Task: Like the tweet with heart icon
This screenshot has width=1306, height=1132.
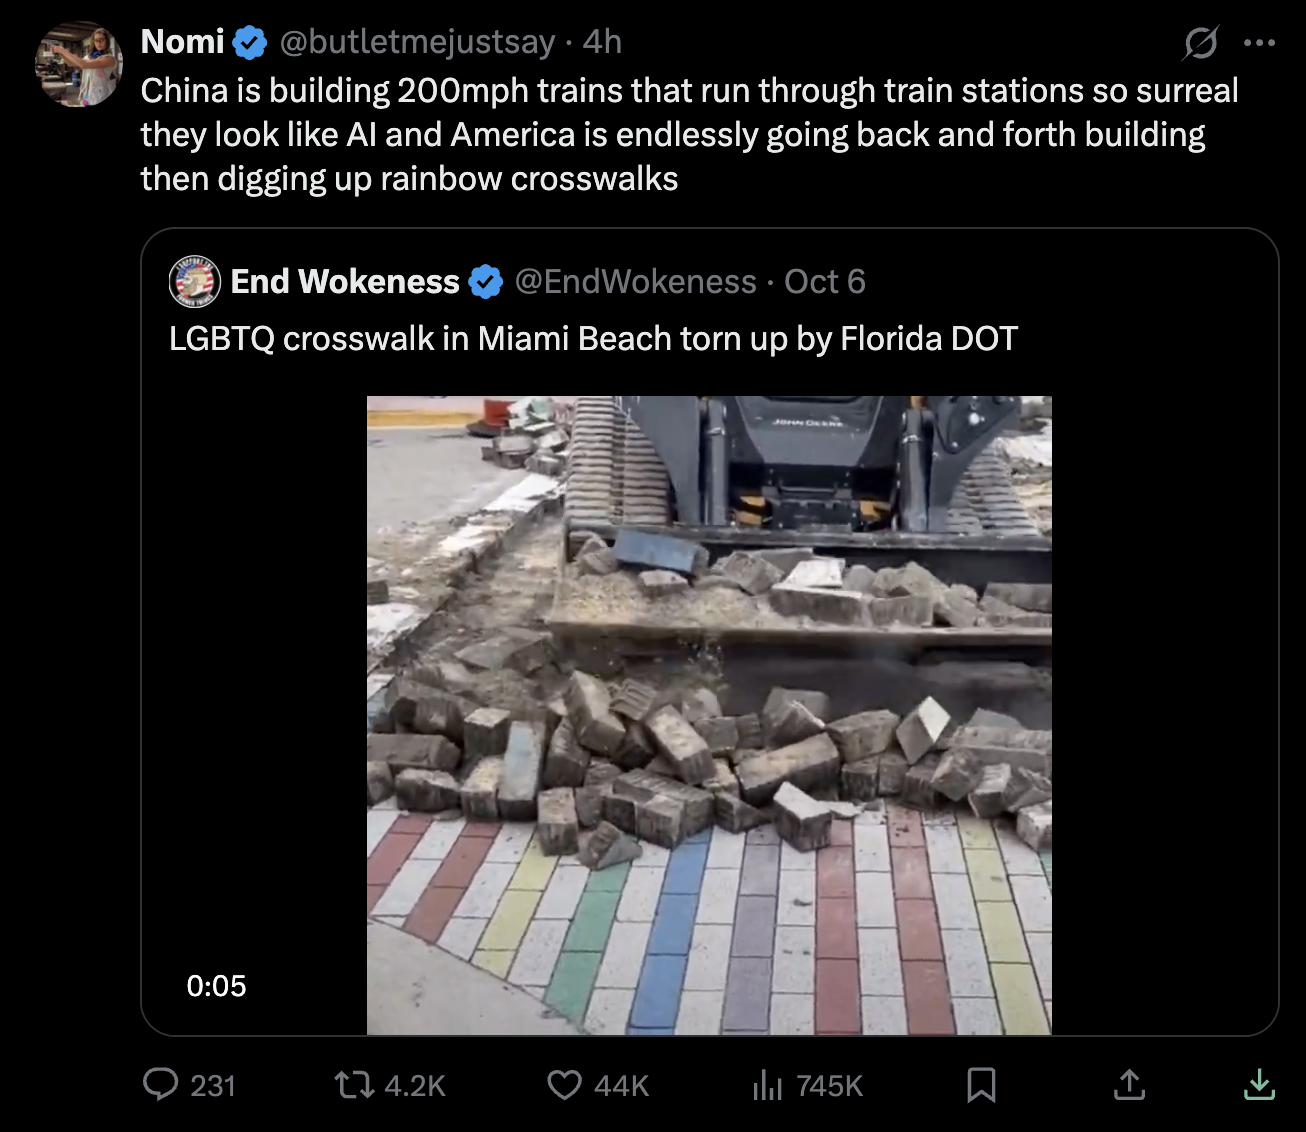Action: 565,1084
